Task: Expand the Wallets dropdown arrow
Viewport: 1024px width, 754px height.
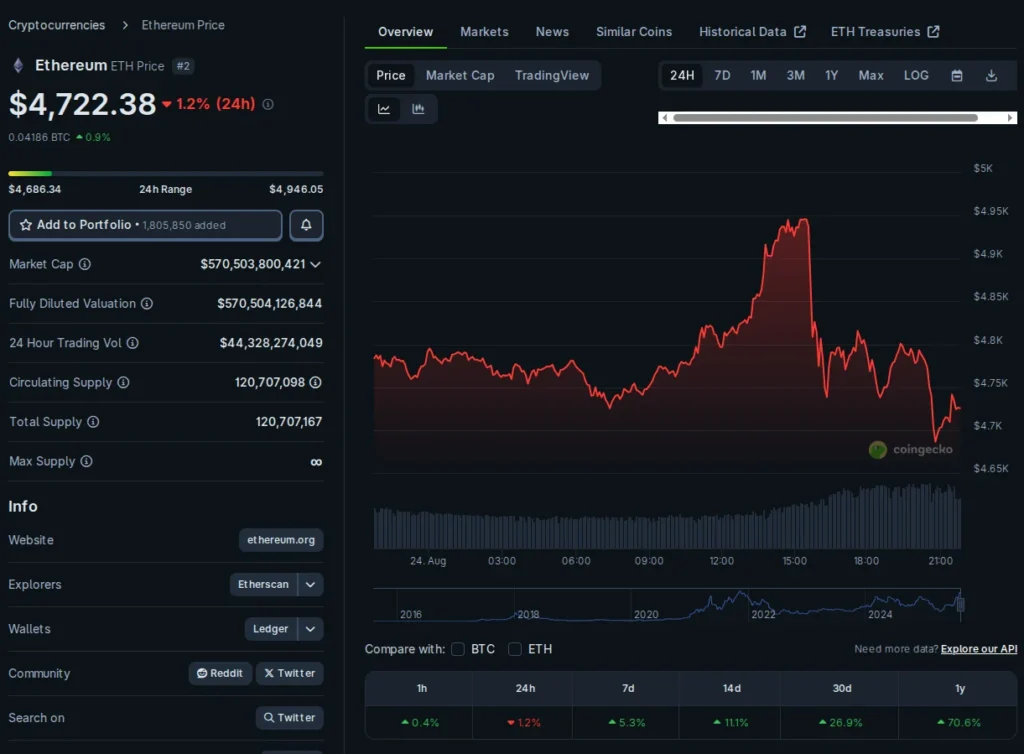Action: click(311, 629)
